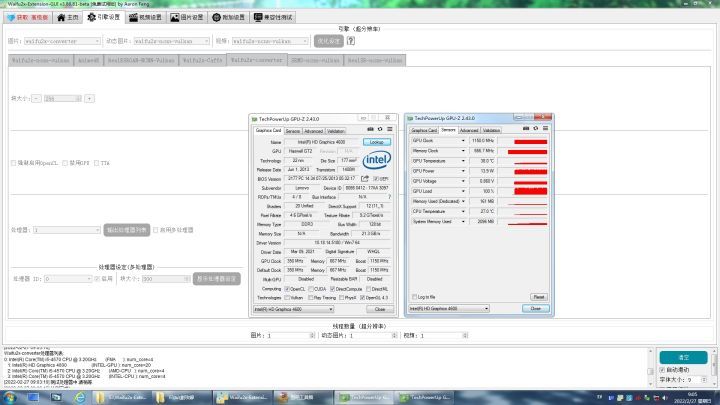The width and height of the screenshot is (720, 405).
Task: Open Validation tab in left GPU-Z window
Action: (x=336, y=131)
